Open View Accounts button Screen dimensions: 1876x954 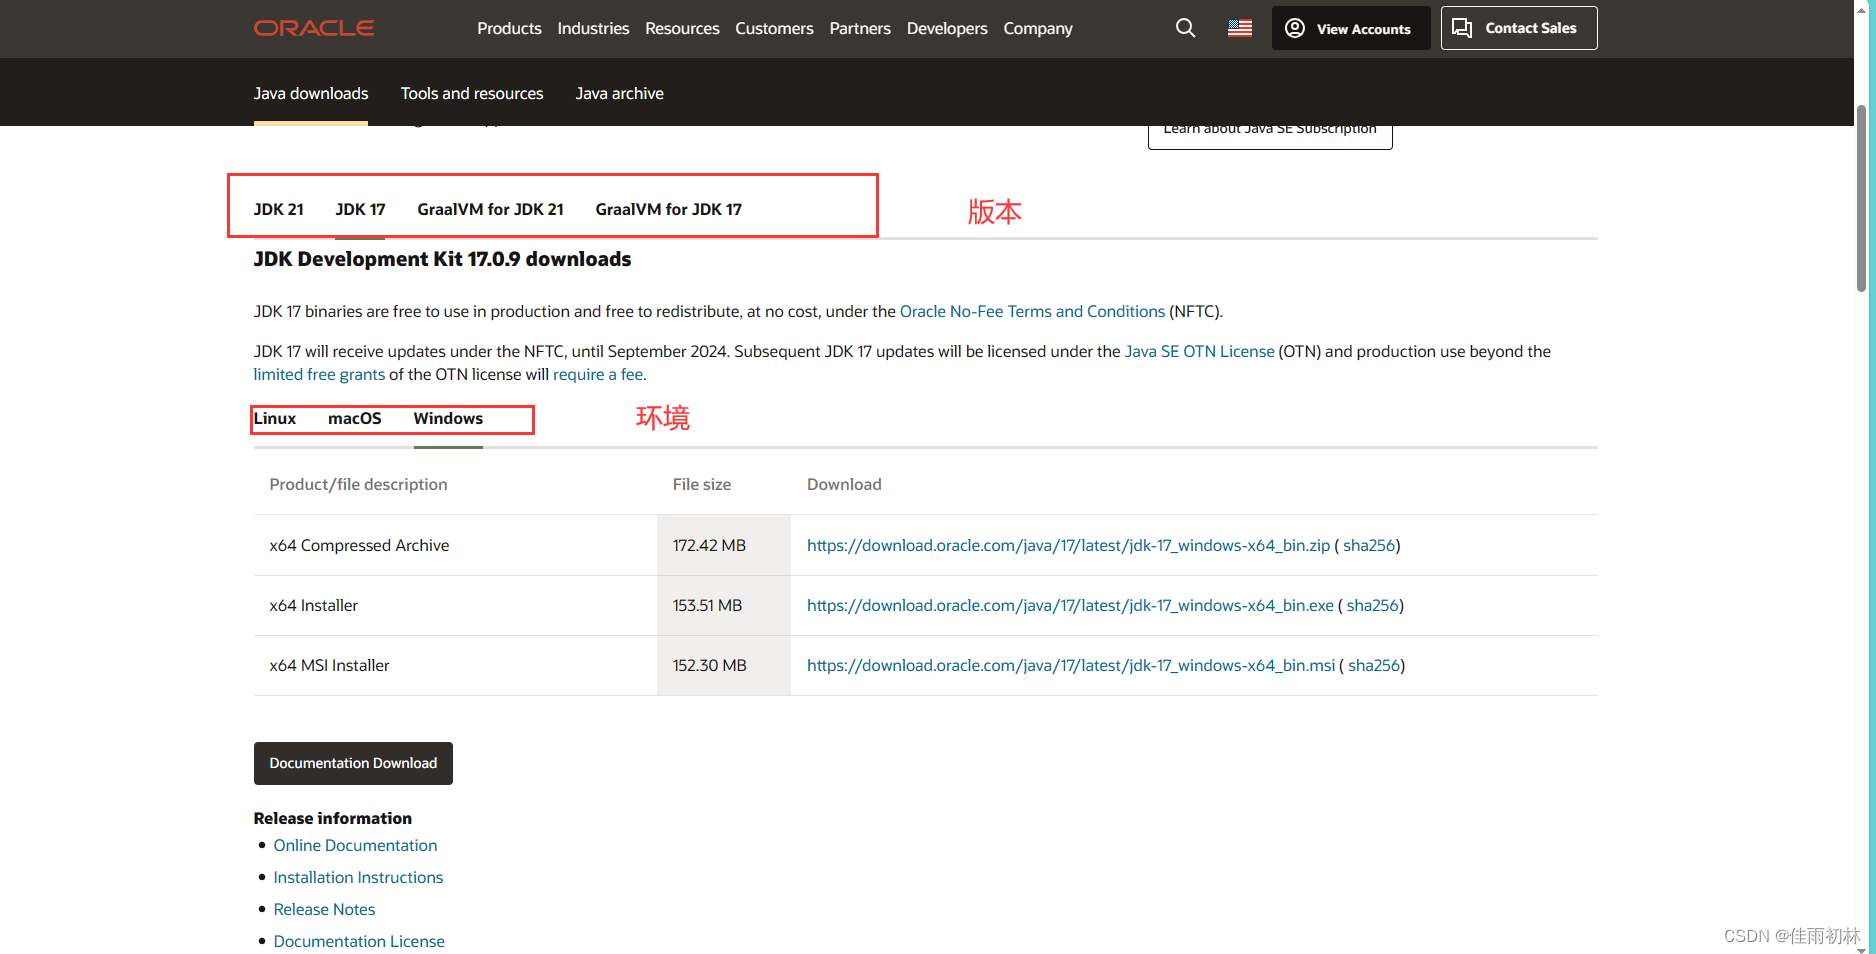tap(1350, 28)
